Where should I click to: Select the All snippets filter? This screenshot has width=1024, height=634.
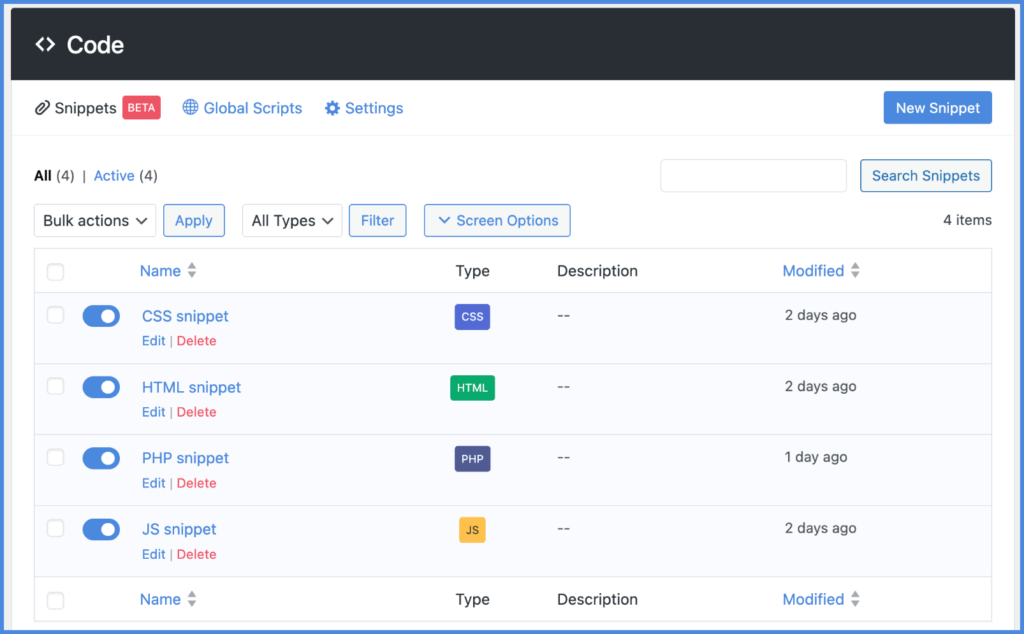44,175
